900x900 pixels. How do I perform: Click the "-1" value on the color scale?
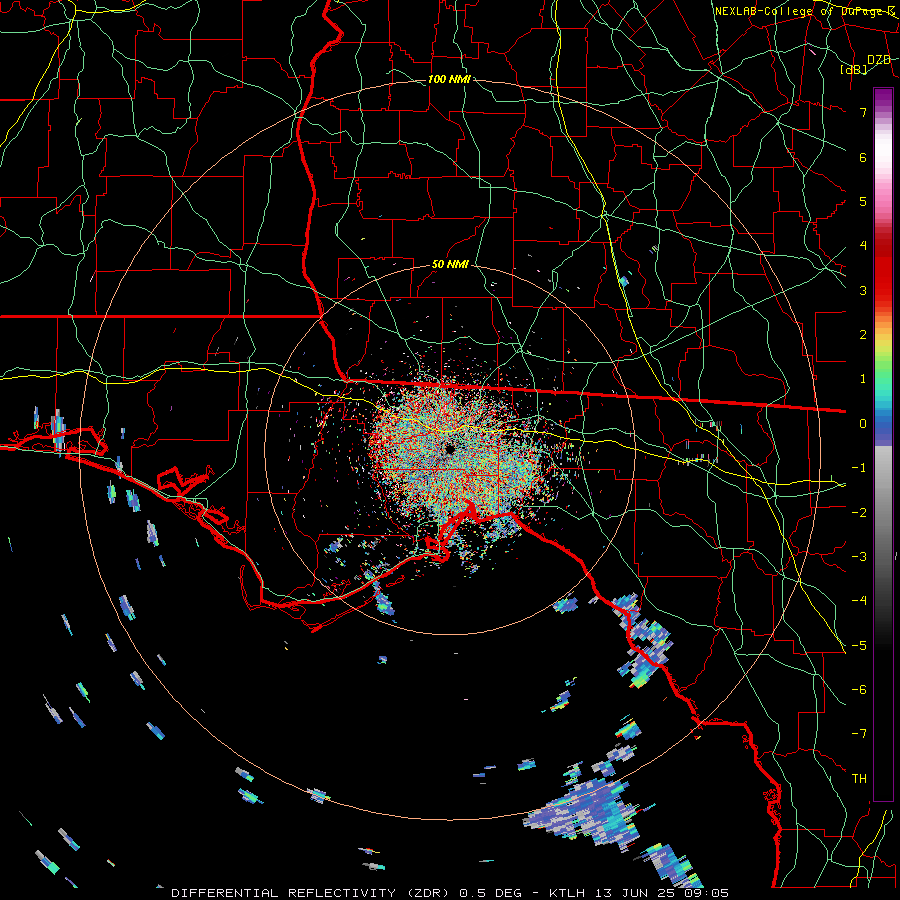(x=859, y=468)
